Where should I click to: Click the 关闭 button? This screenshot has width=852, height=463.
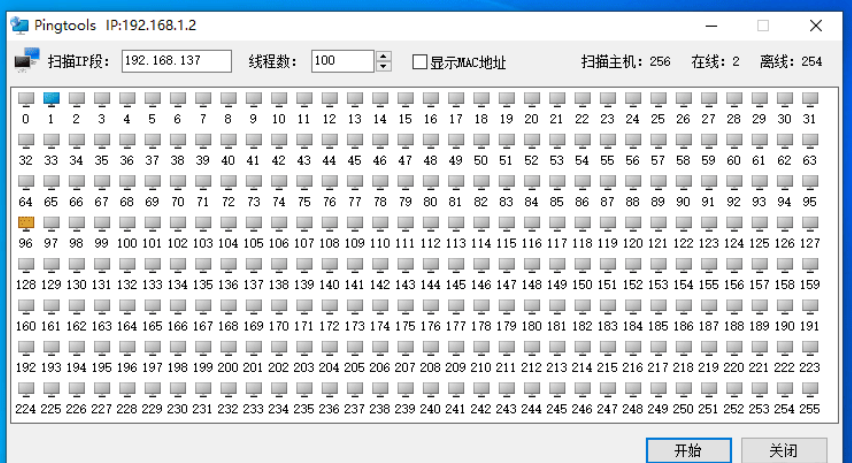[784, 451]
